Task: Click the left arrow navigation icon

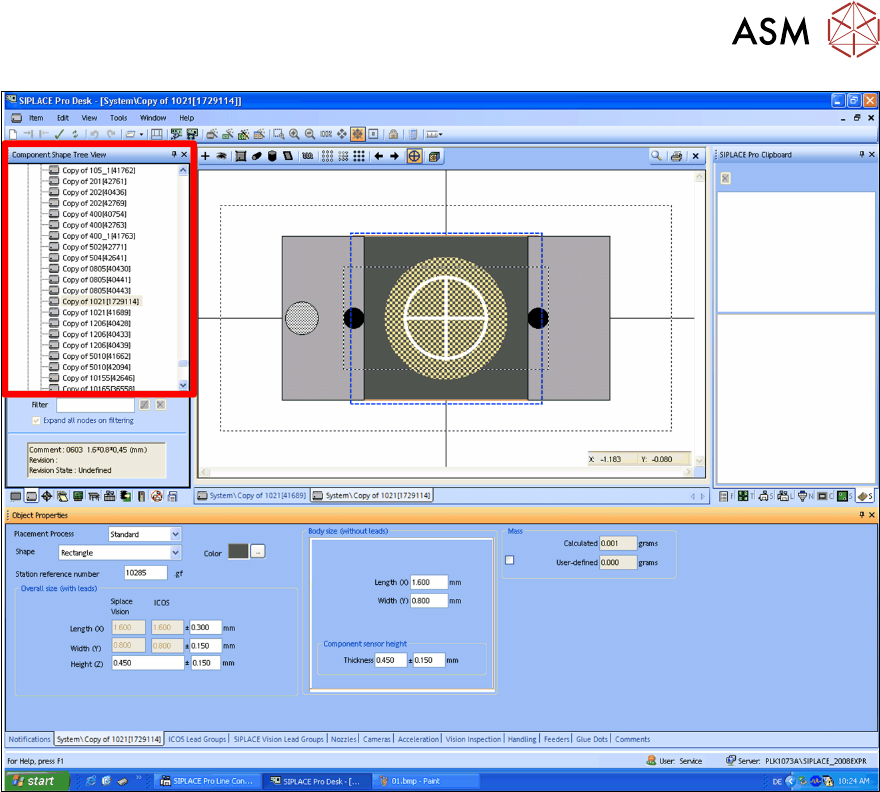Action: (378, 156)
